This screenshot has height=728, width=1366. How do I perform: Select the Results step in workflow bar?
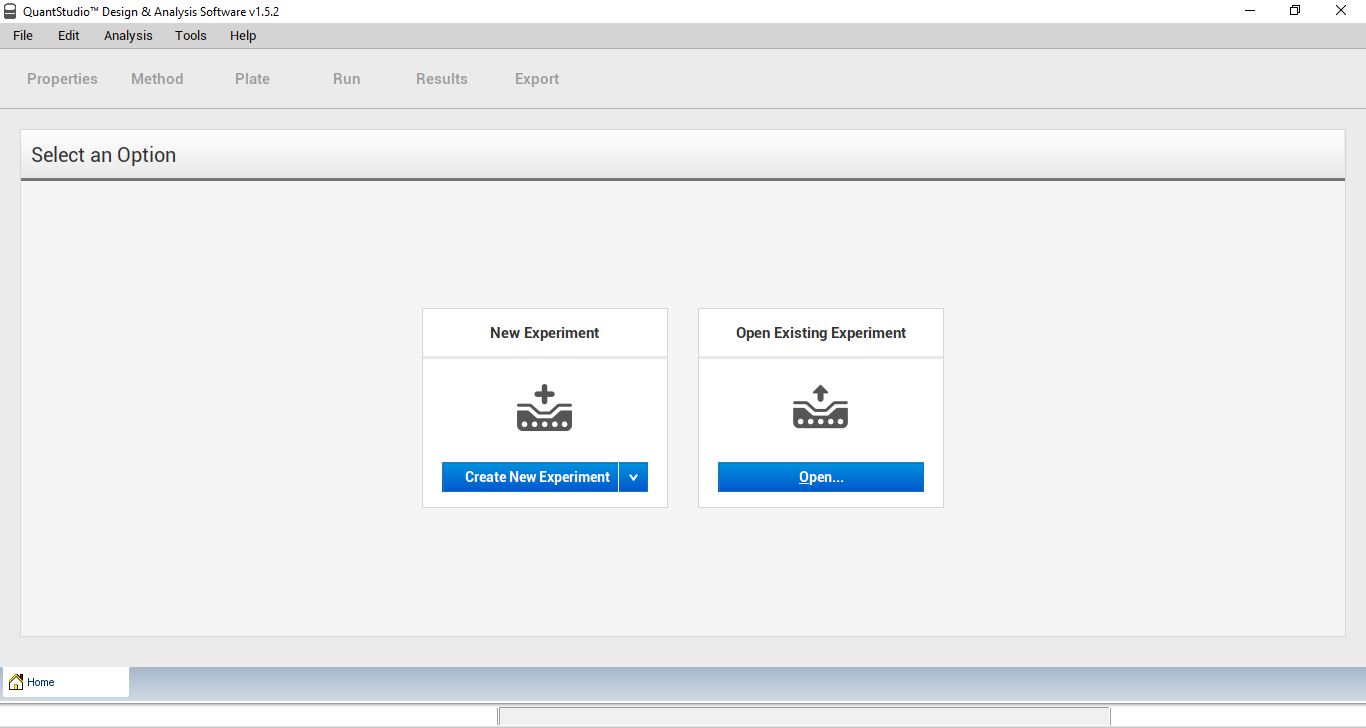coord(442,78)
